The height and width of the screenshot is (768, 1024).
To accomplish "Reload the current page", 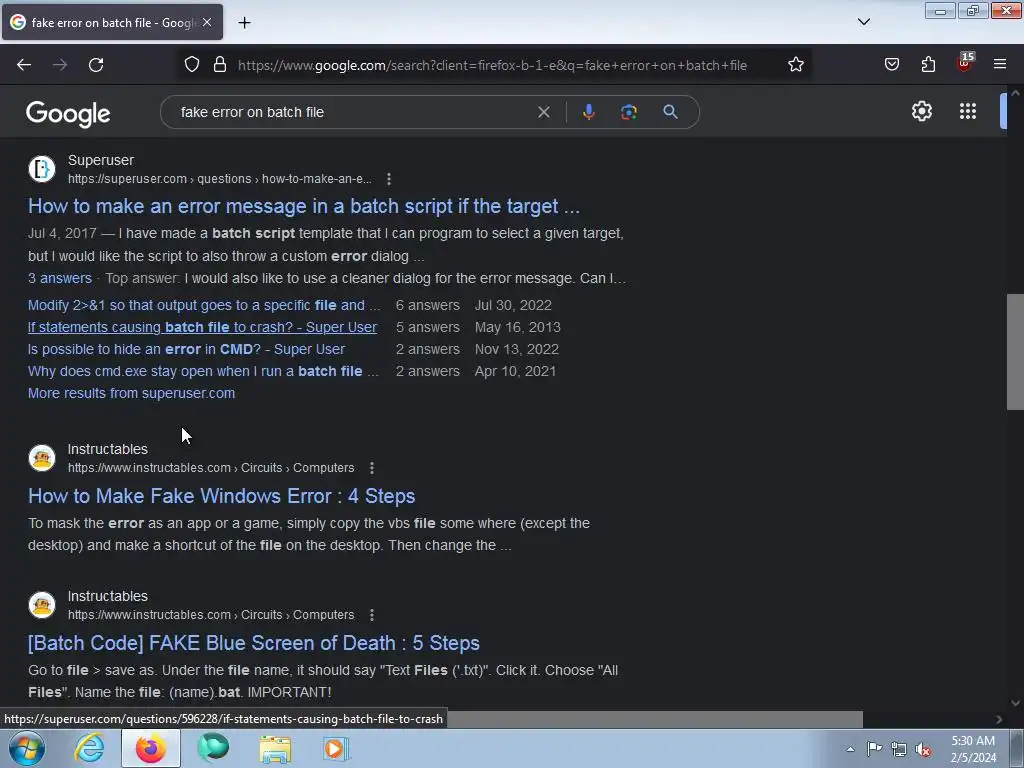I will point(96,65).
